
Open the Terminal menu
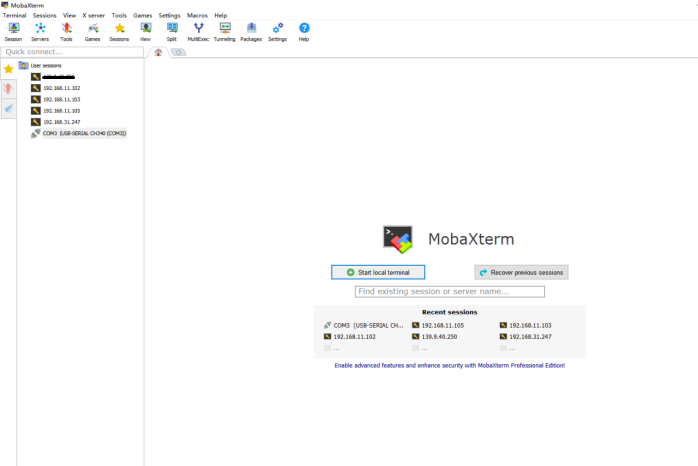click(x=15, y=15)
